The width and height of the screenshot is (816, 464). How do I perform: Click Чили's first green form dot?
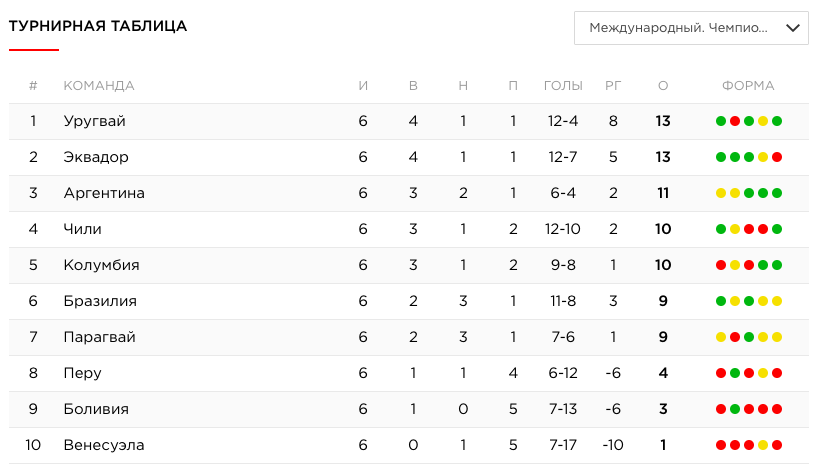point(721,229)
